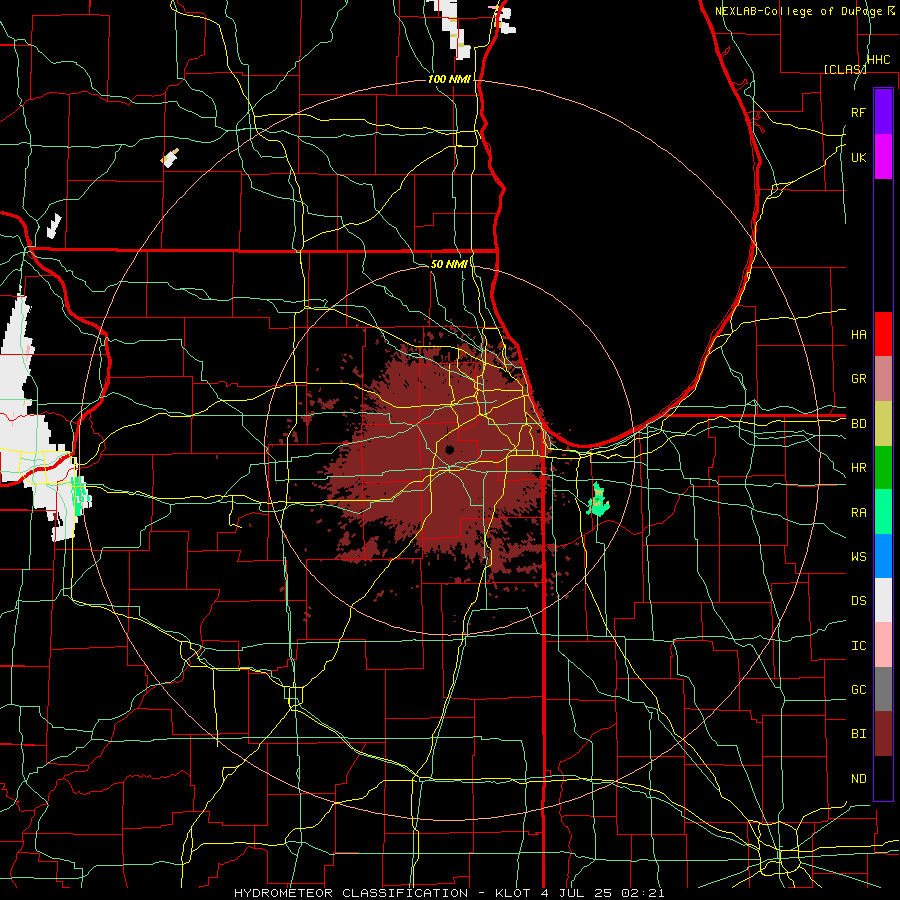900x900 pixels.
Task: Click the white DS legend swatch
Action: [x=883, y=600]
